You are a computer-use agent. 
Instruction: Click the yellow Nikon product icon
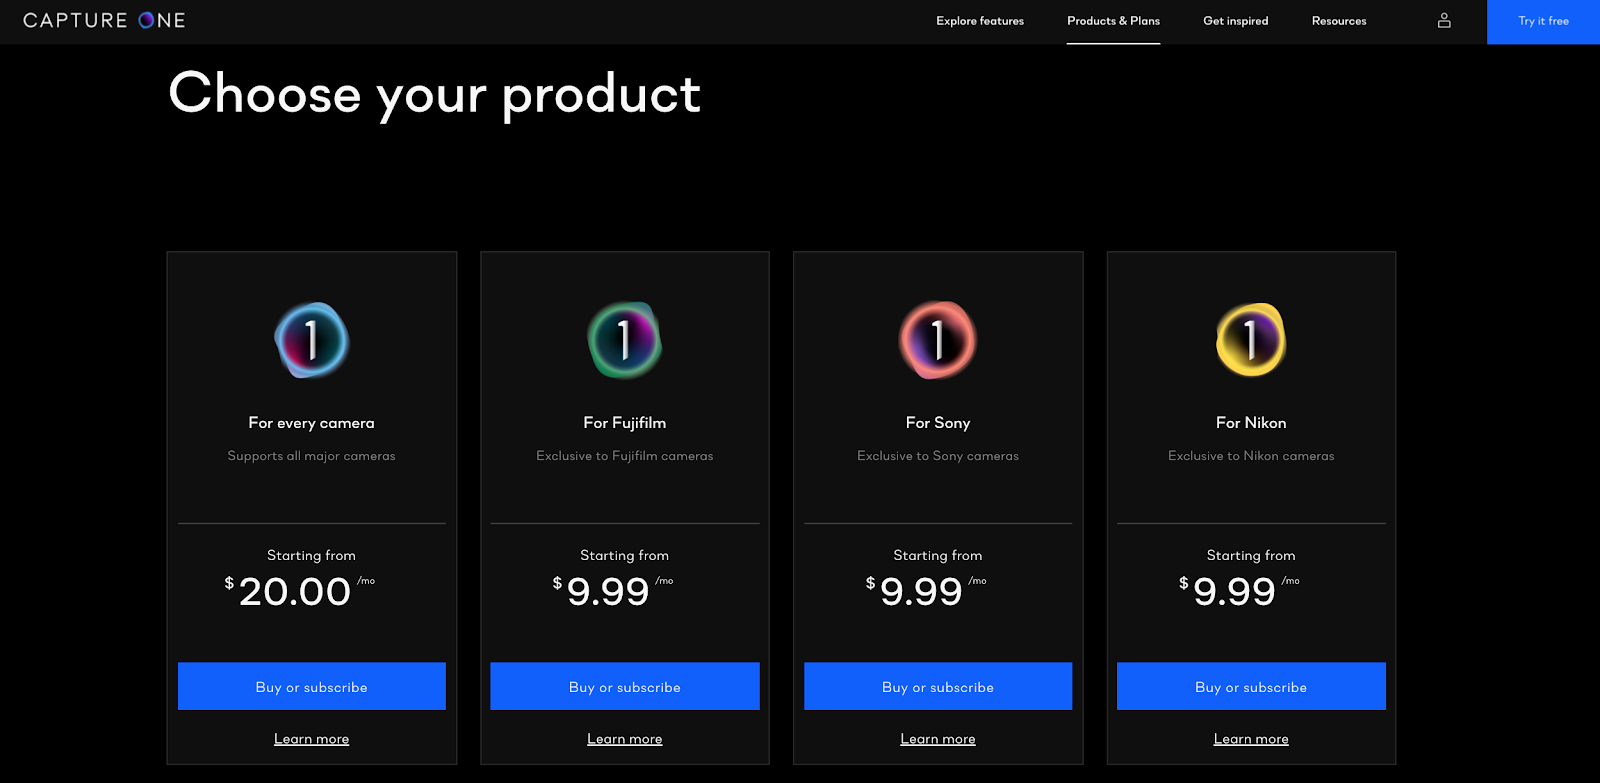pos(1251,340)
